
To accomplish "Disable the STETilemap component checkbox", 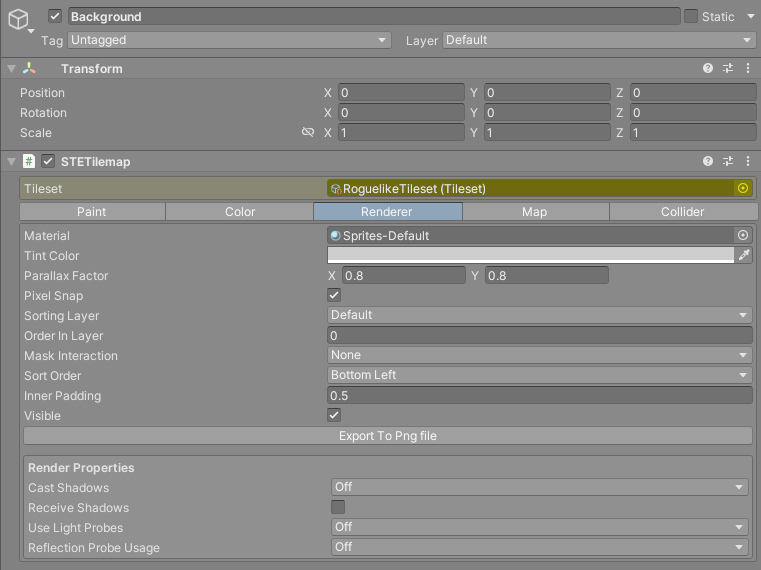I will [x=48, y=161].
